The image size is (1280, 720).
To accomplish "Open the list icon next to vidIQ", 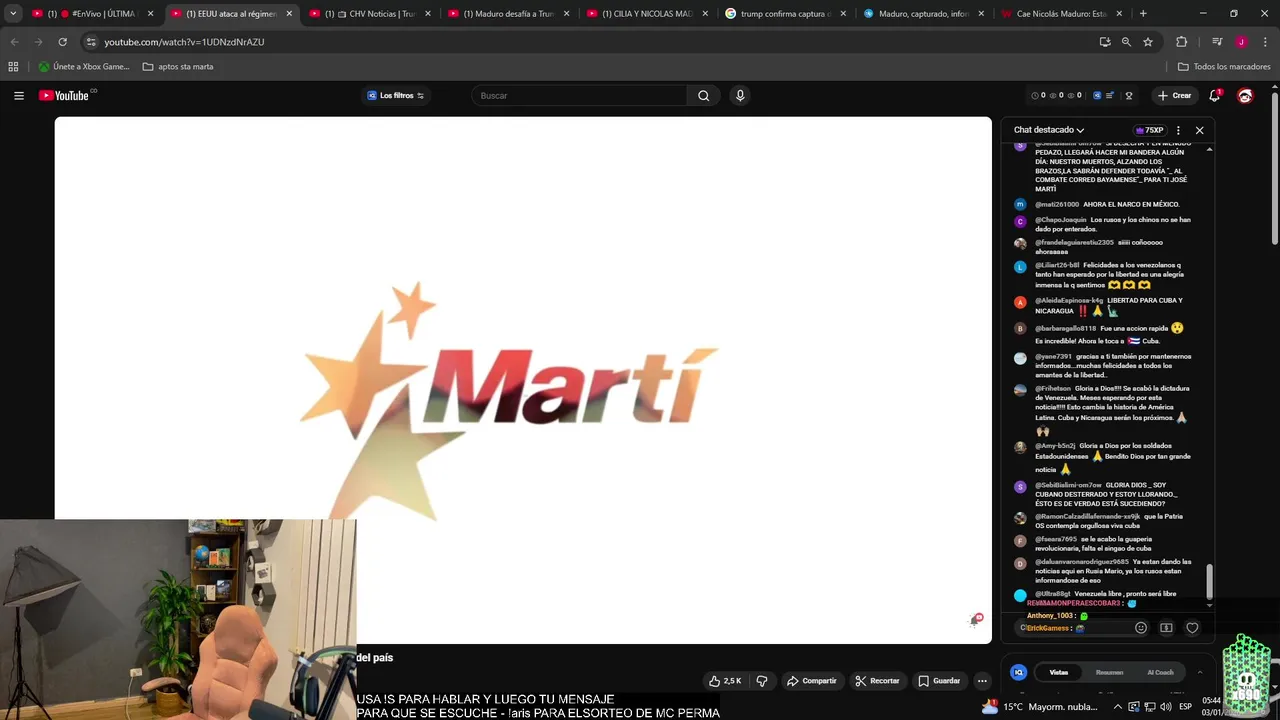I will coord(1110,96).
